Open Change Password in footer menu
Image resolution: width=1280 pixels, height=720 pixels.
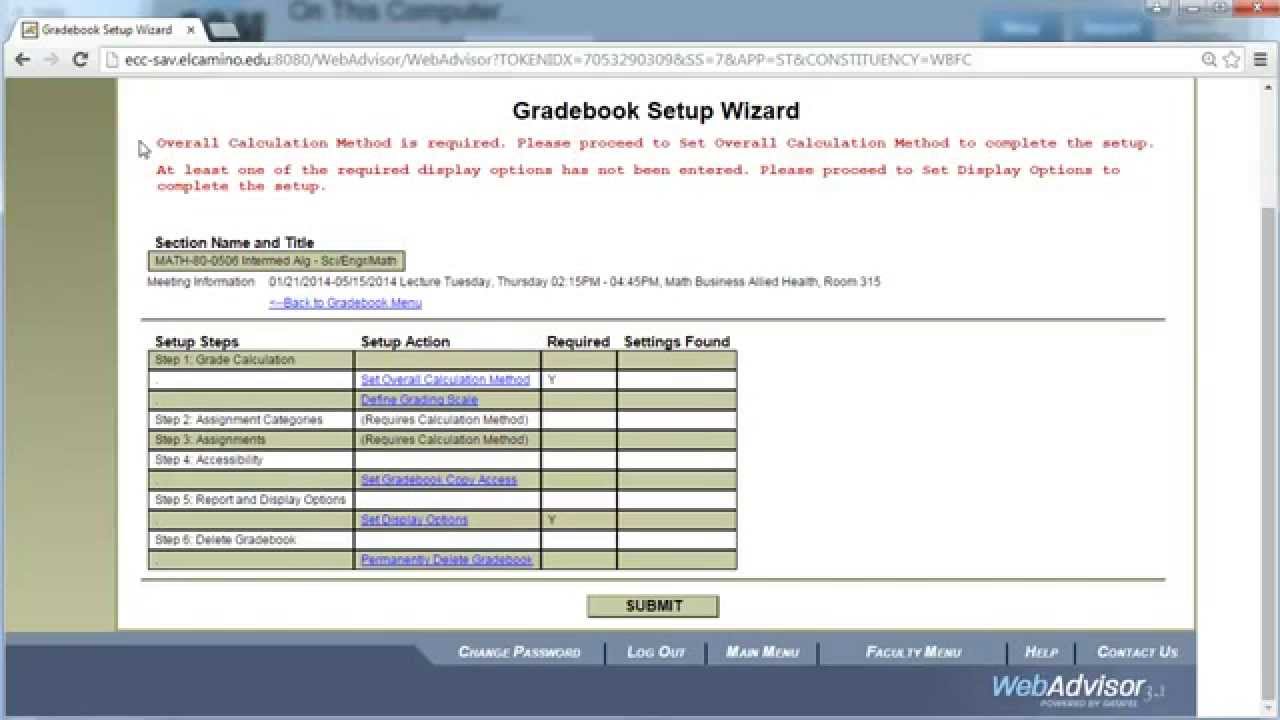pyautogui.click(x=519, y=652)
